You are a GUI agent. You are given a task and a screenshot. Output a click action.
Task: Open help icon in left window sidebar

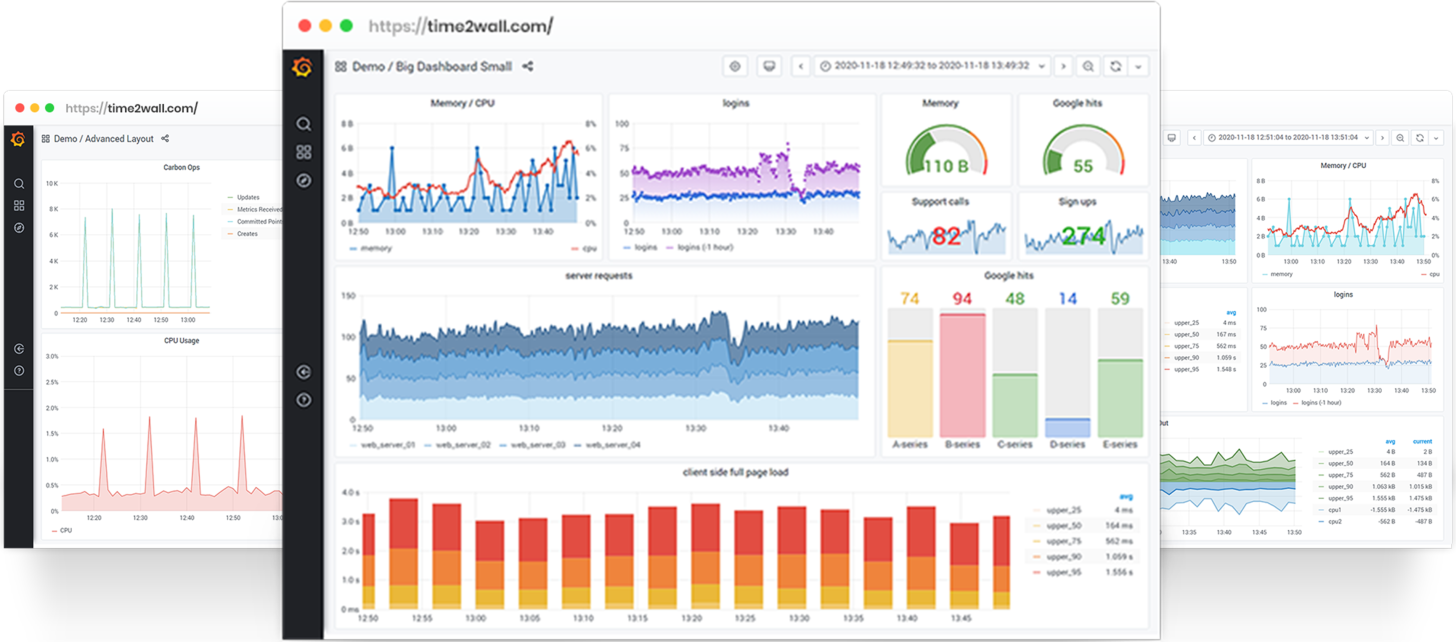(19, 371)
